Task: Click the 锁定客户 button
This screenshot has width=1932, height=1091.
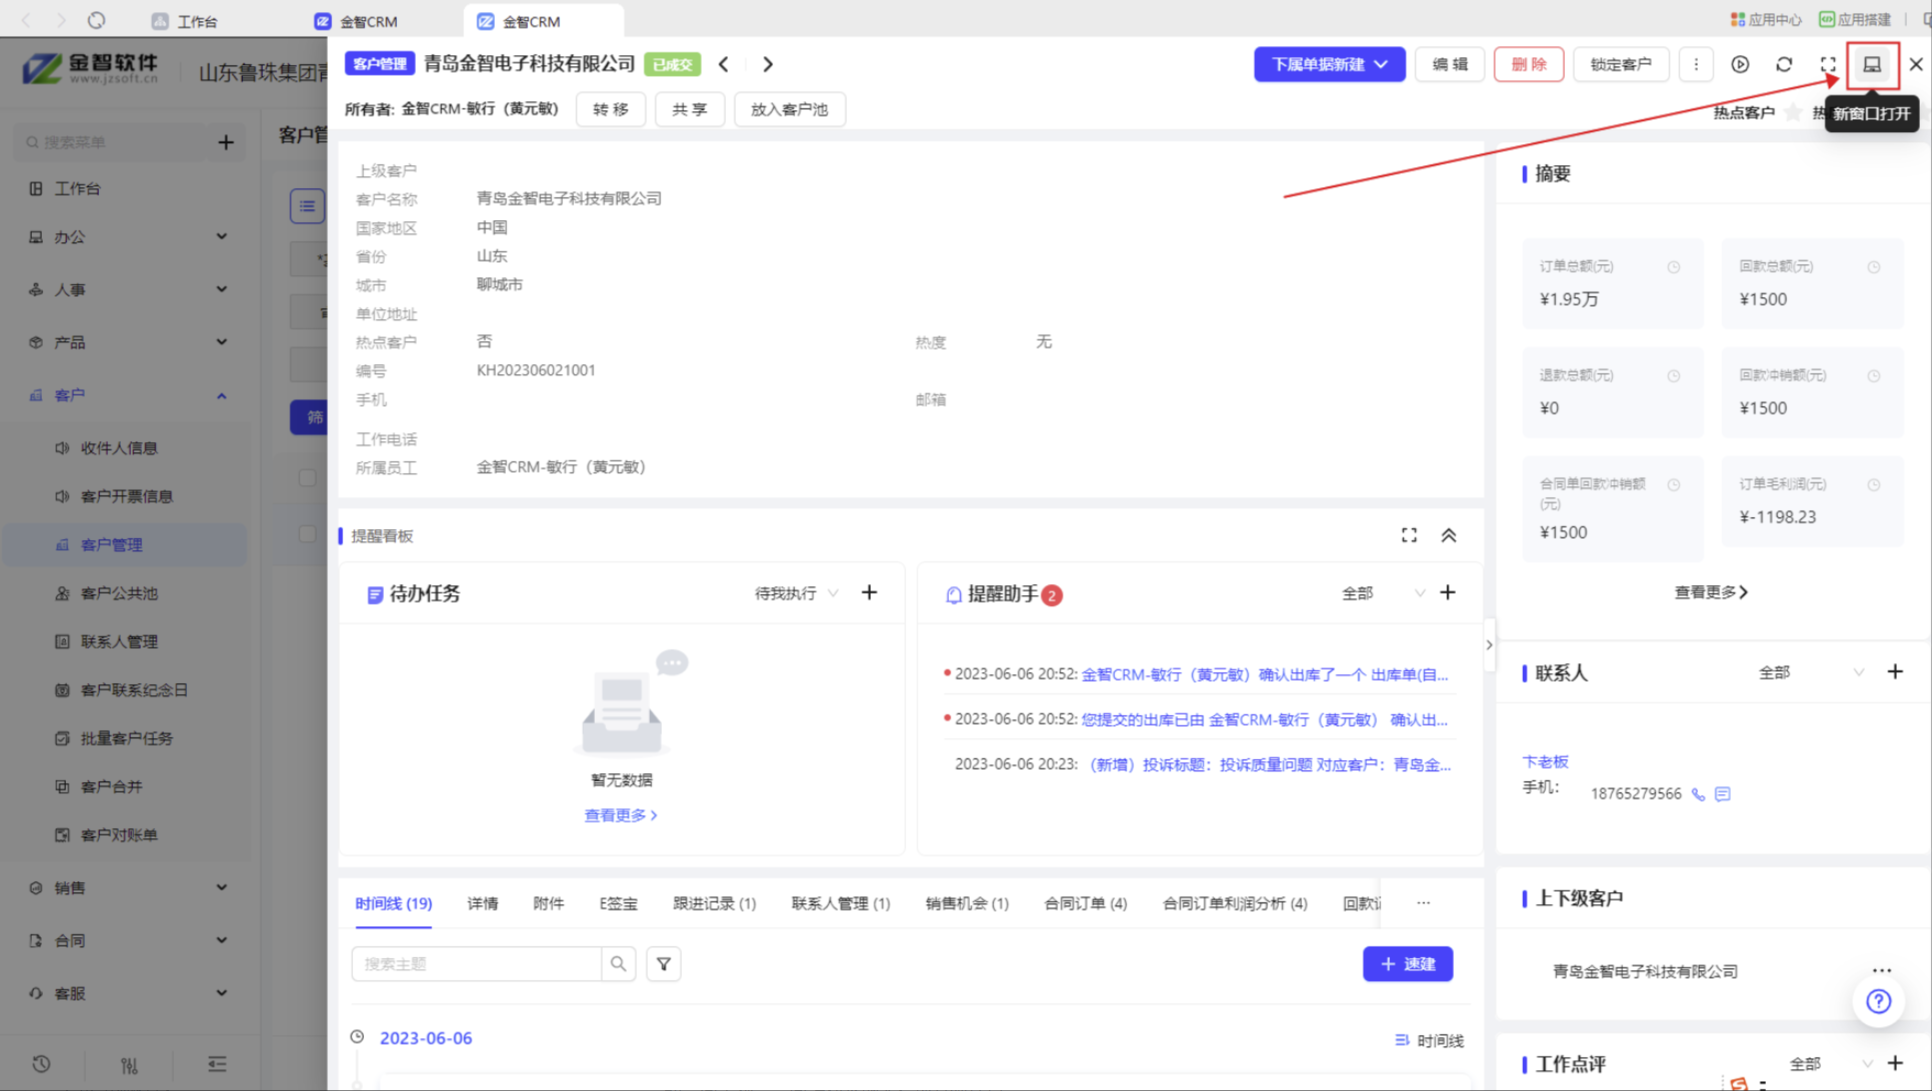Action: (1620, 64)
